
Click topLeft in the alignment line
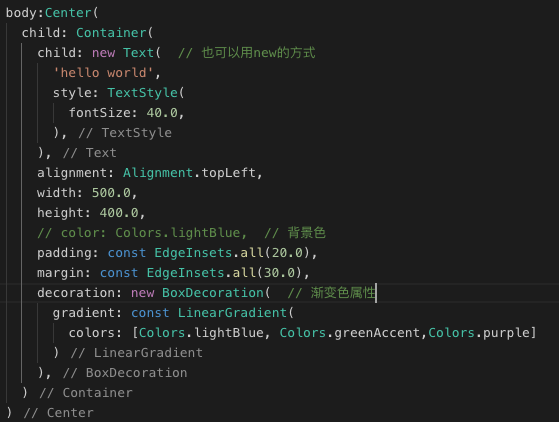229,173
